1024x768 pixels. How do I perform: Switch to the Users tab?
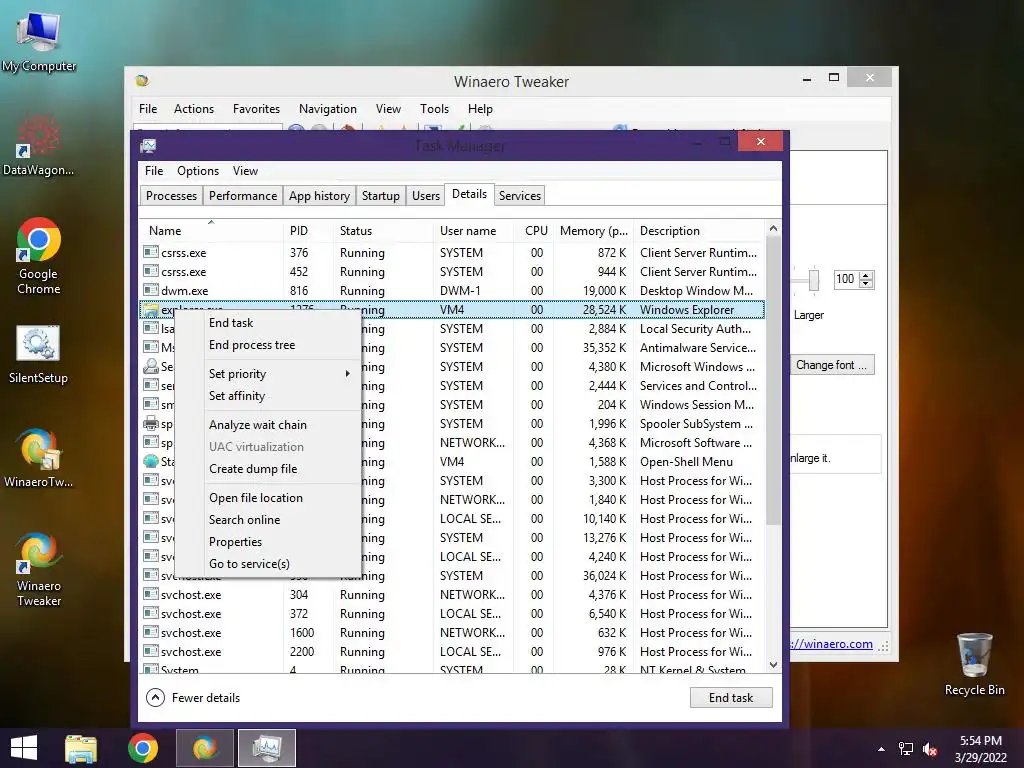click(426, 196)
